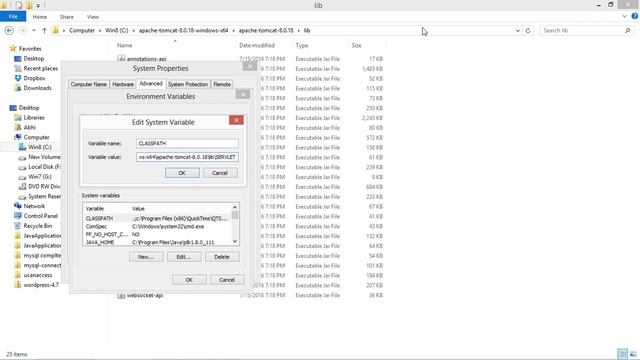Click apache-tomcat-8.0.18 breadcrumb segment
The height and width of the screenshot is (360, 640).
[x=266, y=31]
